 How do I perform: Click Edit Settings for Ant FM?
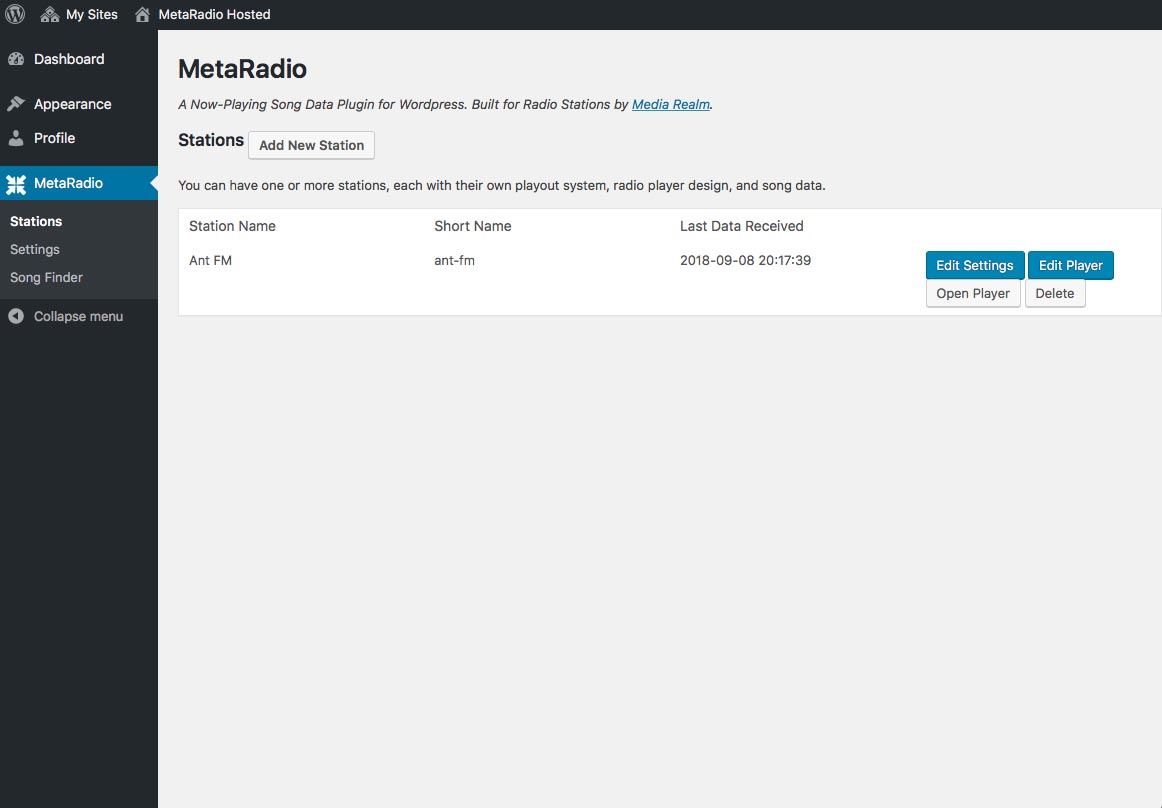tap(975, 265)
